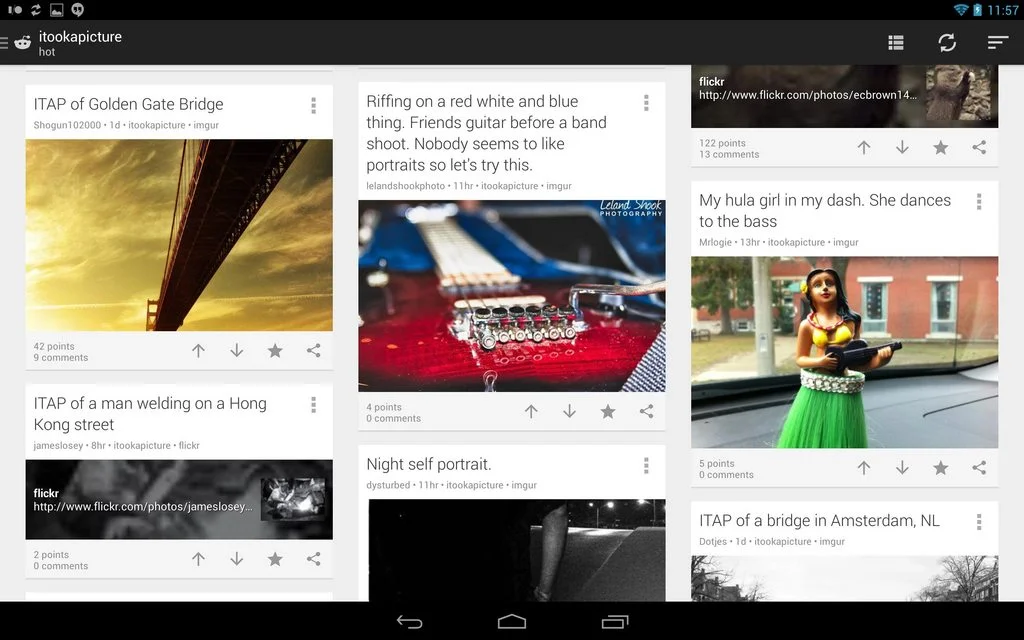Upvote the hula girl post
The width and height of the screenshot is (1024, 640).
tap(864, 468)
